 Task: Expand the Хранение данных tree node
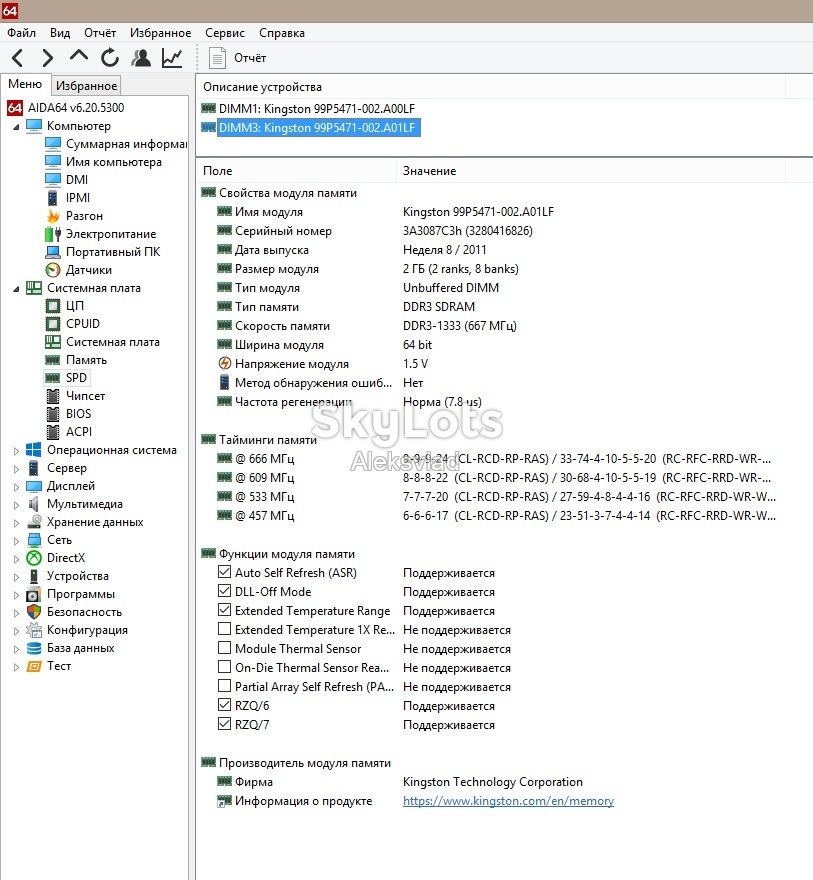(16, 522)
